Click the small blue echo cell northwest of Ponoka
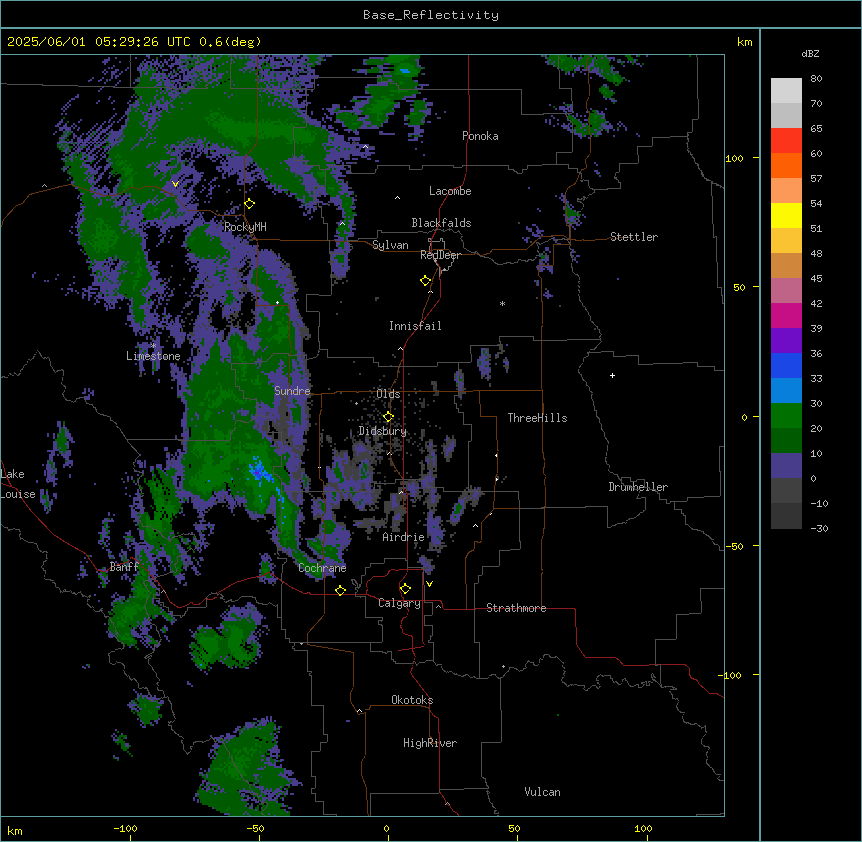Screen dimensions: 862x842 click(x=405, y=70)
